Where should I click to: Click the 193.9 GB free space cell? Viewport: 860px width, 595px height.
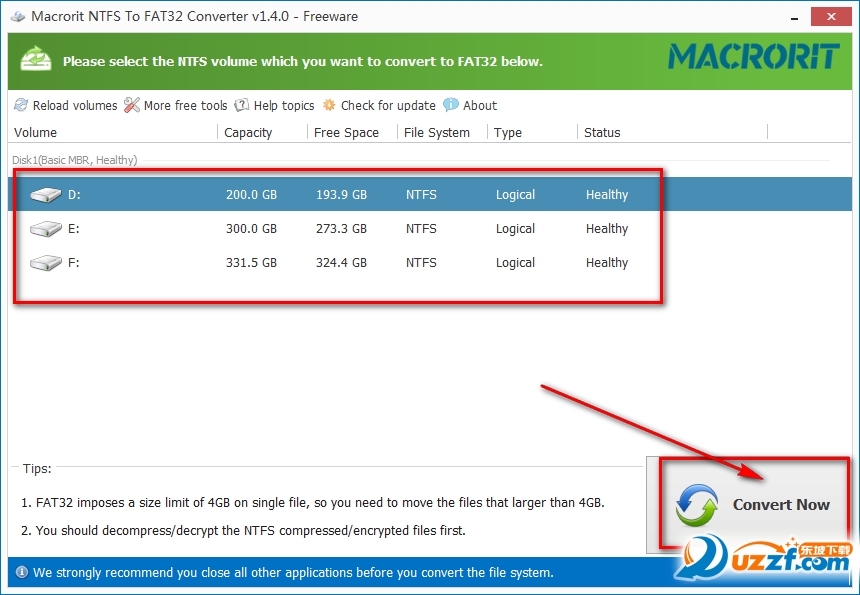tap(341, 195)
